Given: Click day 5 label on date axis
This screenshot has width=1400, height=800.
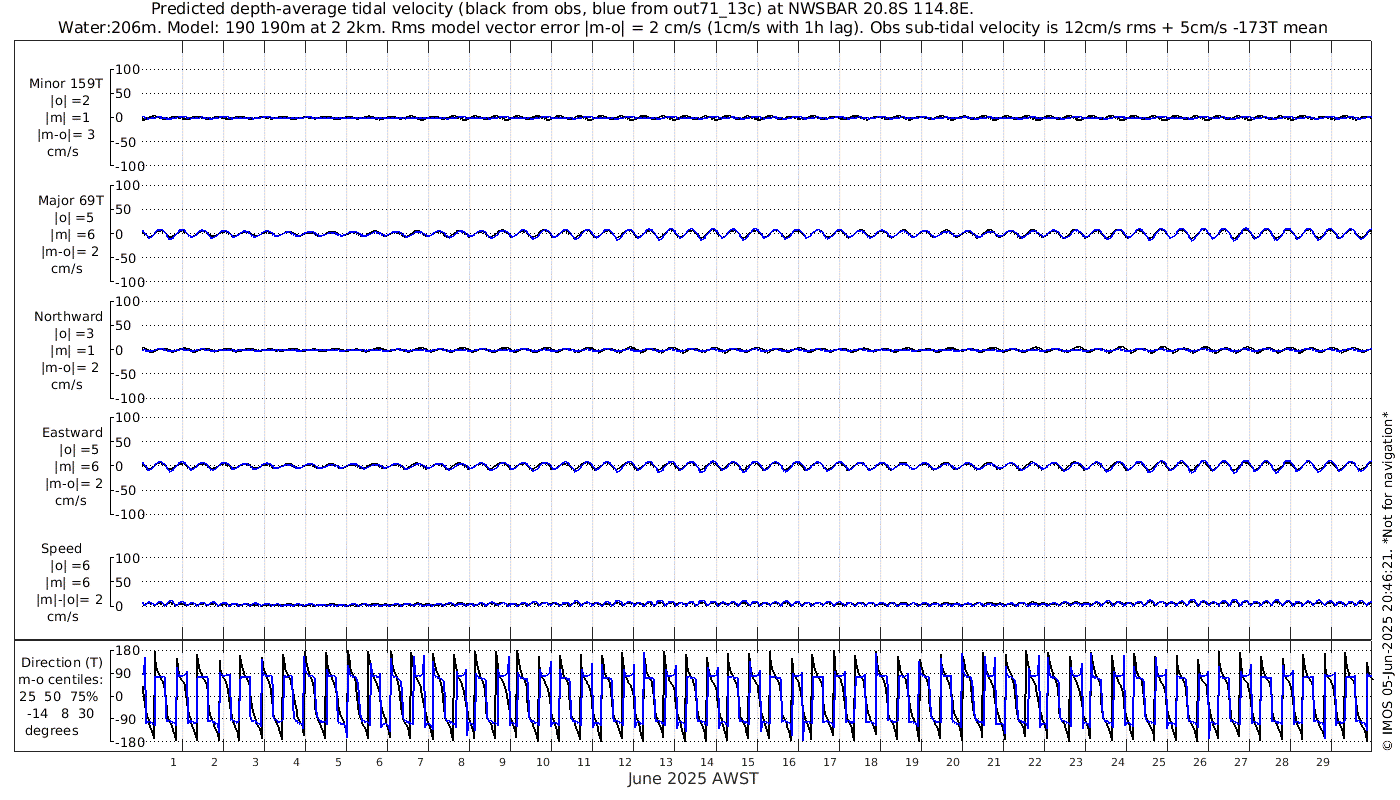Looking at the screenshot, I should (x=338, y=762).
